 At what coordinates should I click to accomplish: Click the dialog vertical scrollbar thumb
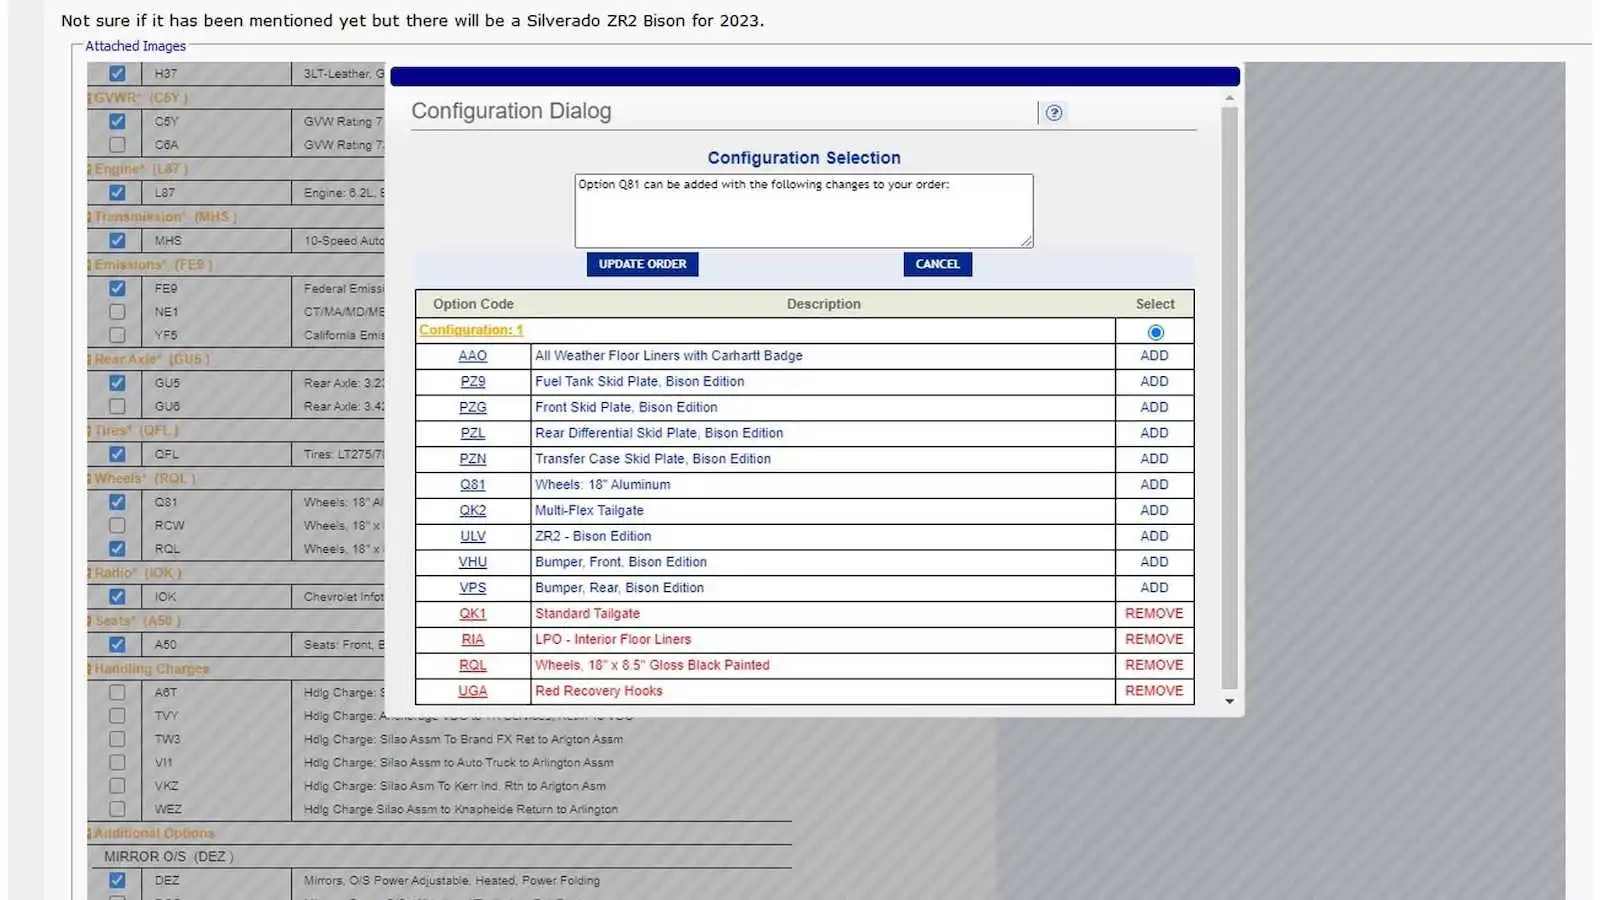coord(1229,398)
